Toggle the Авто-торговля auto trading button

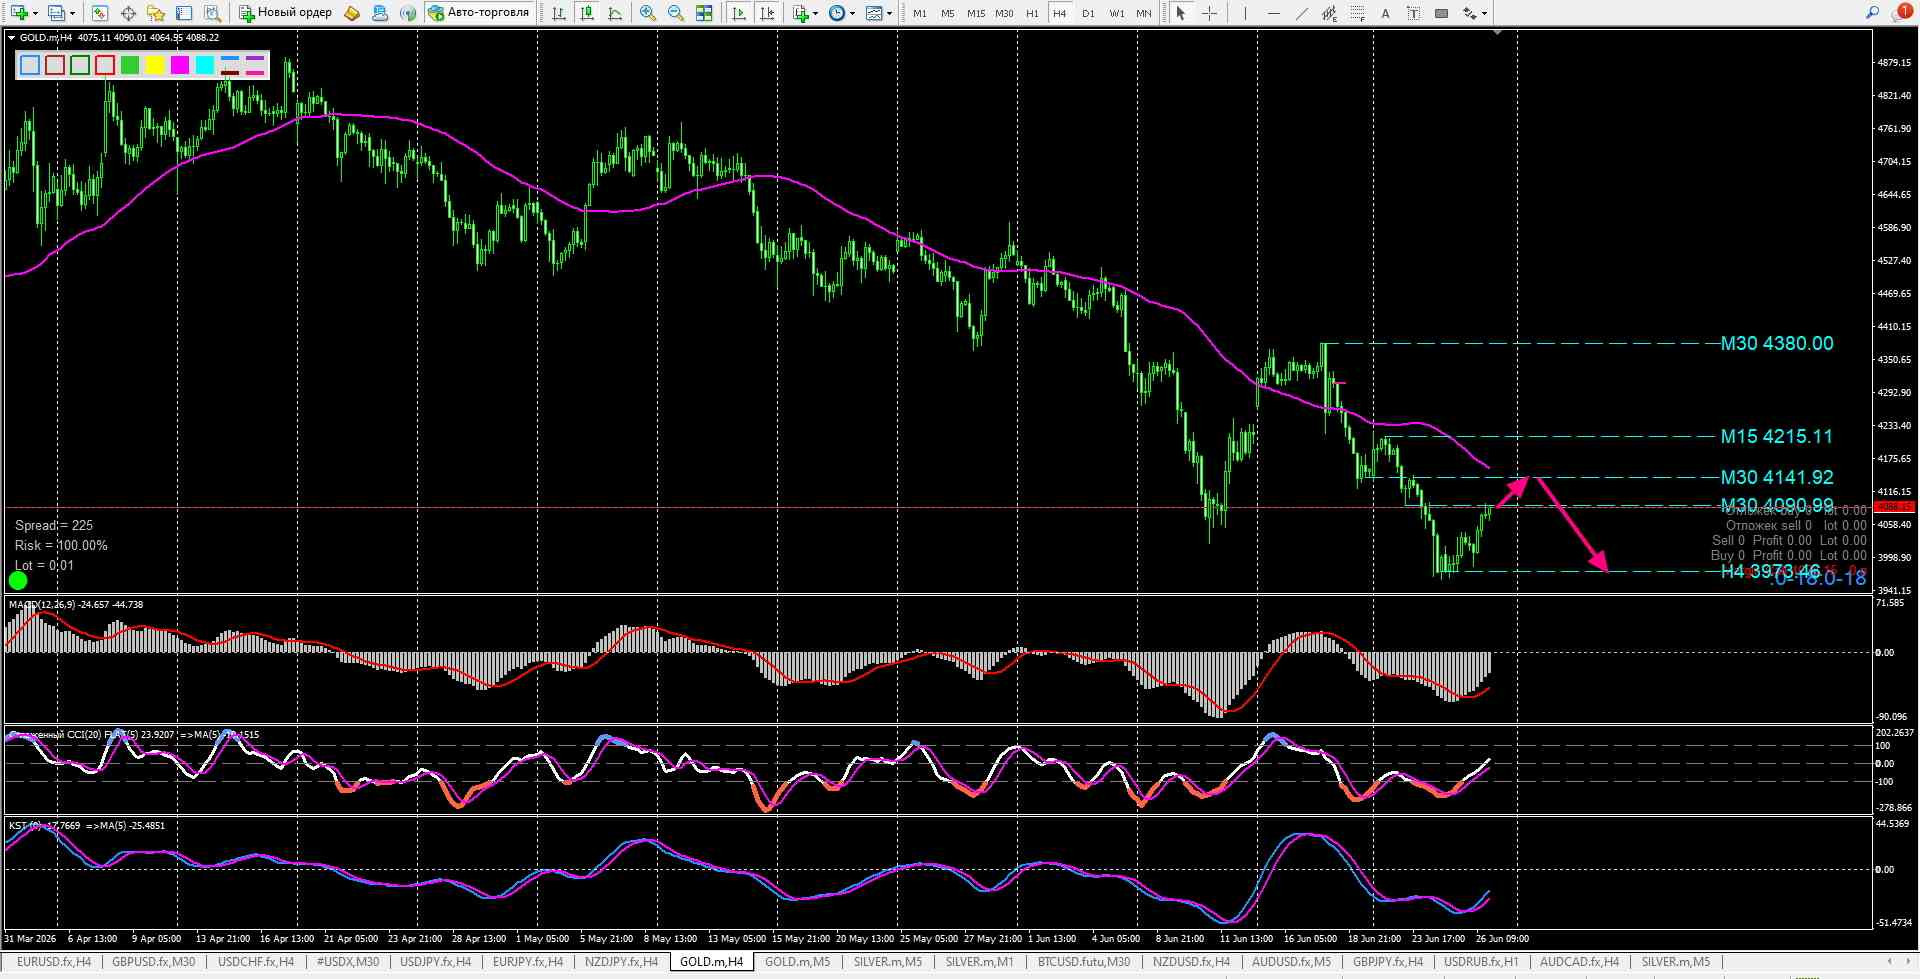click(x=479, y=13)
